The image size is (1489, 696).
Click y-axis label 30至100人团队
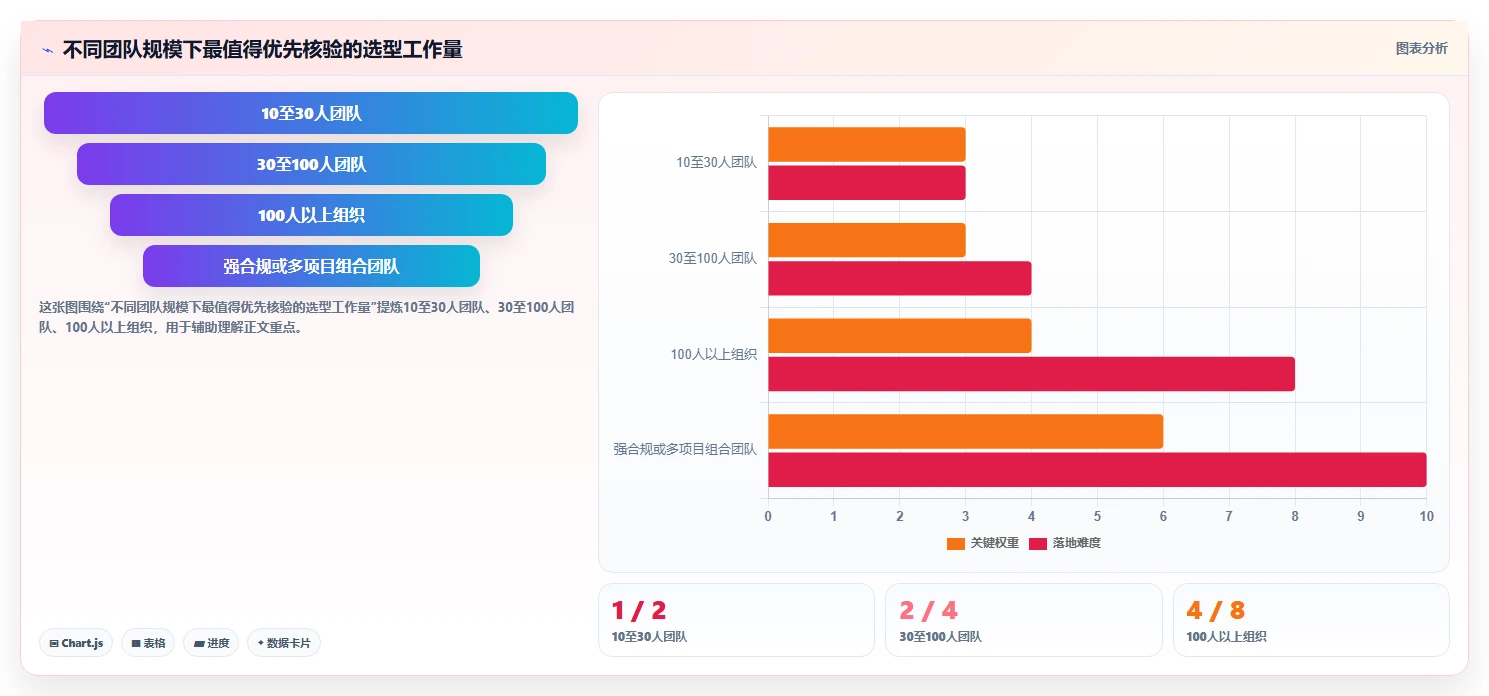pyautogui.click(x=713, y=258)
